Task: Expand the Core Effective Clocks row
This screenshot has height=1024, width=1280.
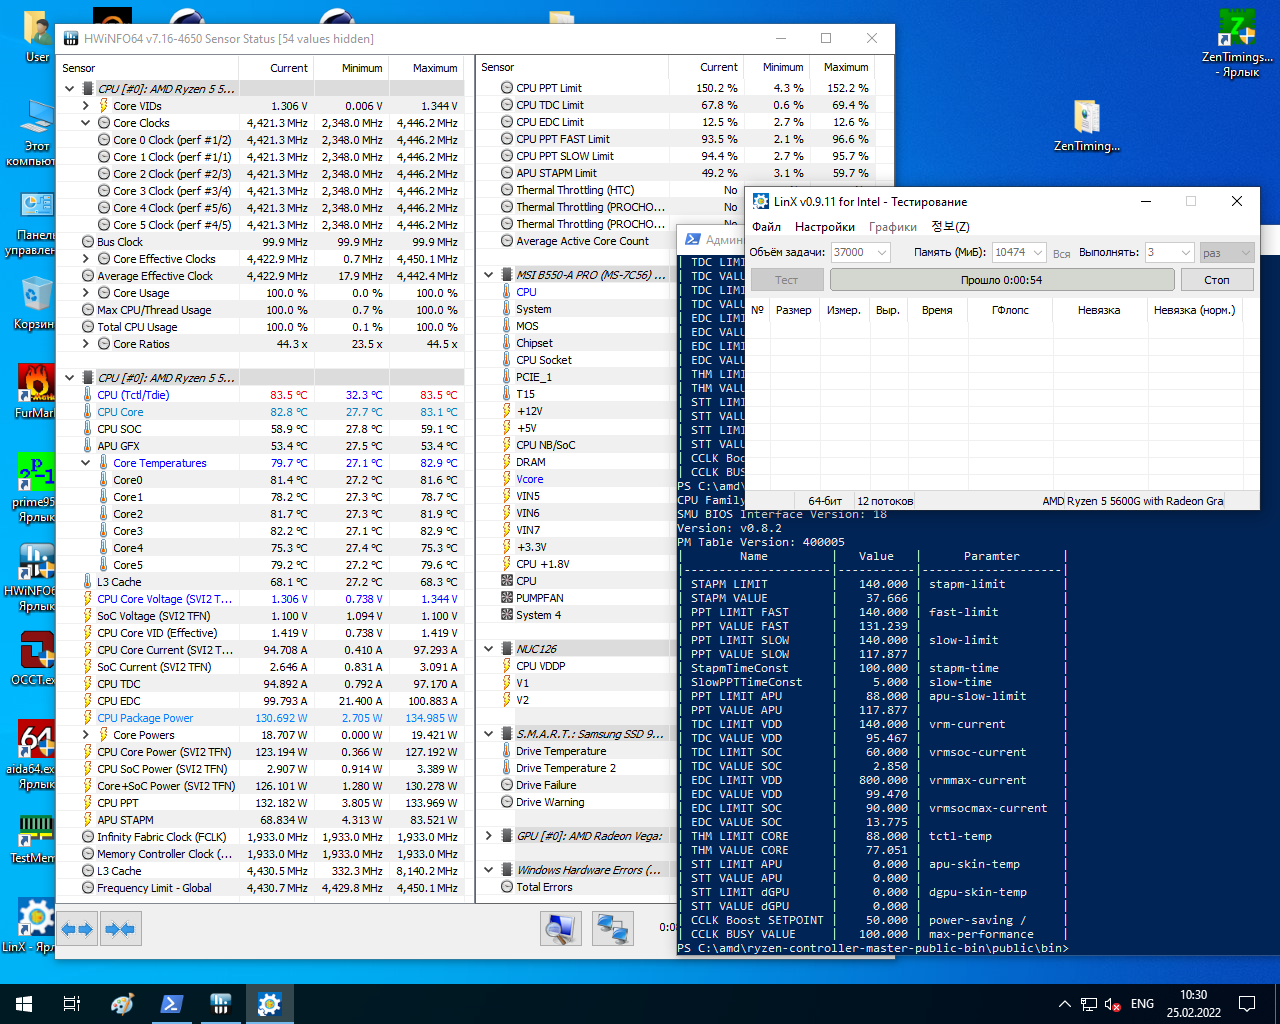Action: point(86,259)
